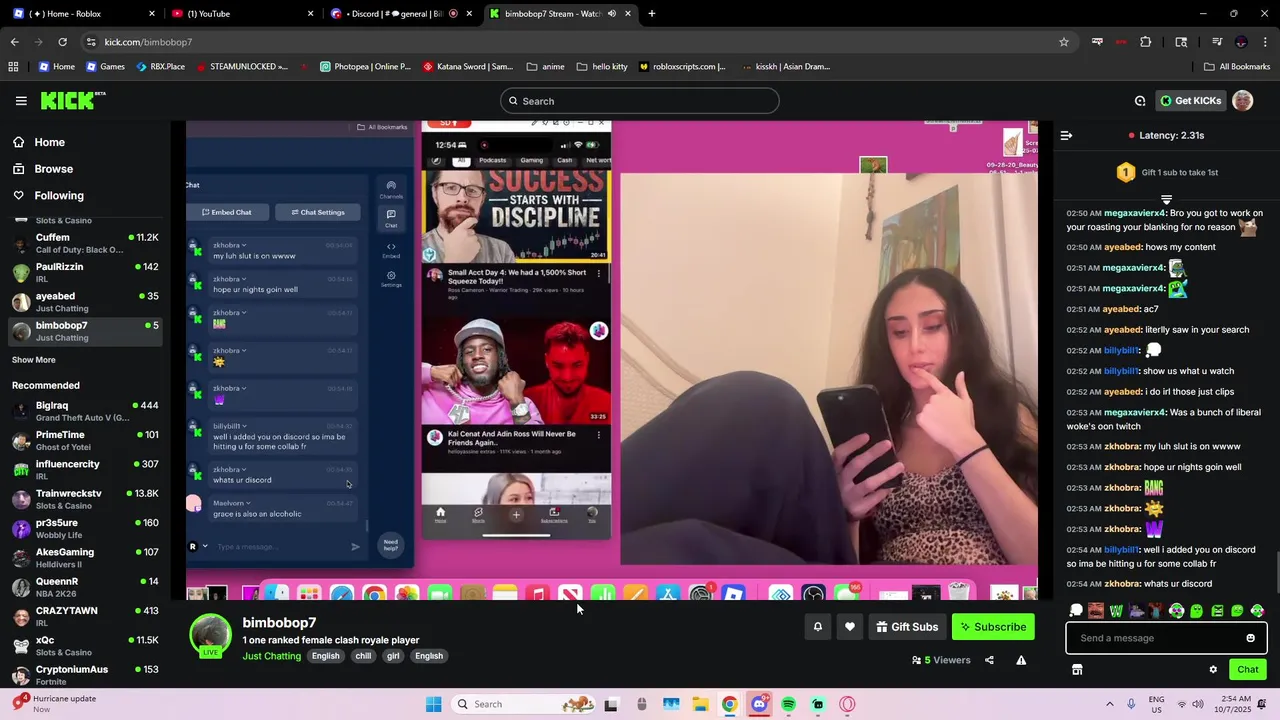Screen dimensions: 1280x720
Task: Click the Windows Start button
Action: [x=433, y=704]
